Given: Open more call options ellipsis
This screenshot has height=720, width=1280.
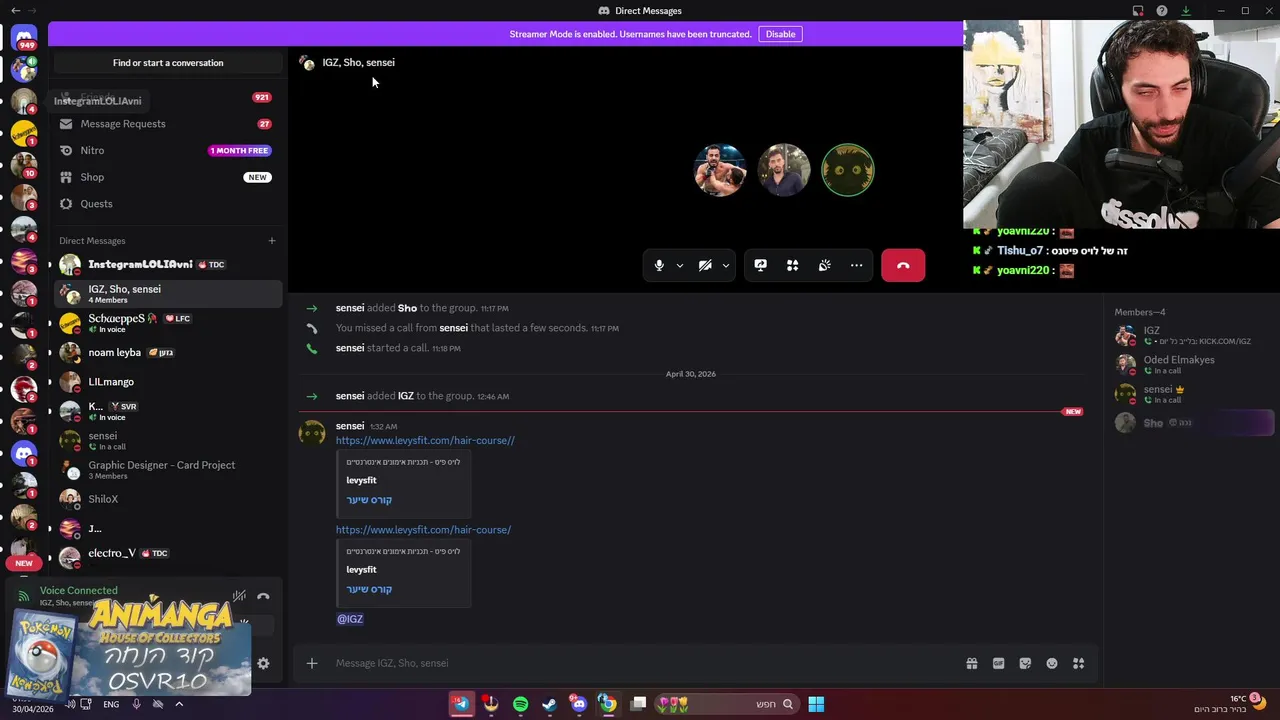Looking at the screenshot, I should tap(856, 265).
